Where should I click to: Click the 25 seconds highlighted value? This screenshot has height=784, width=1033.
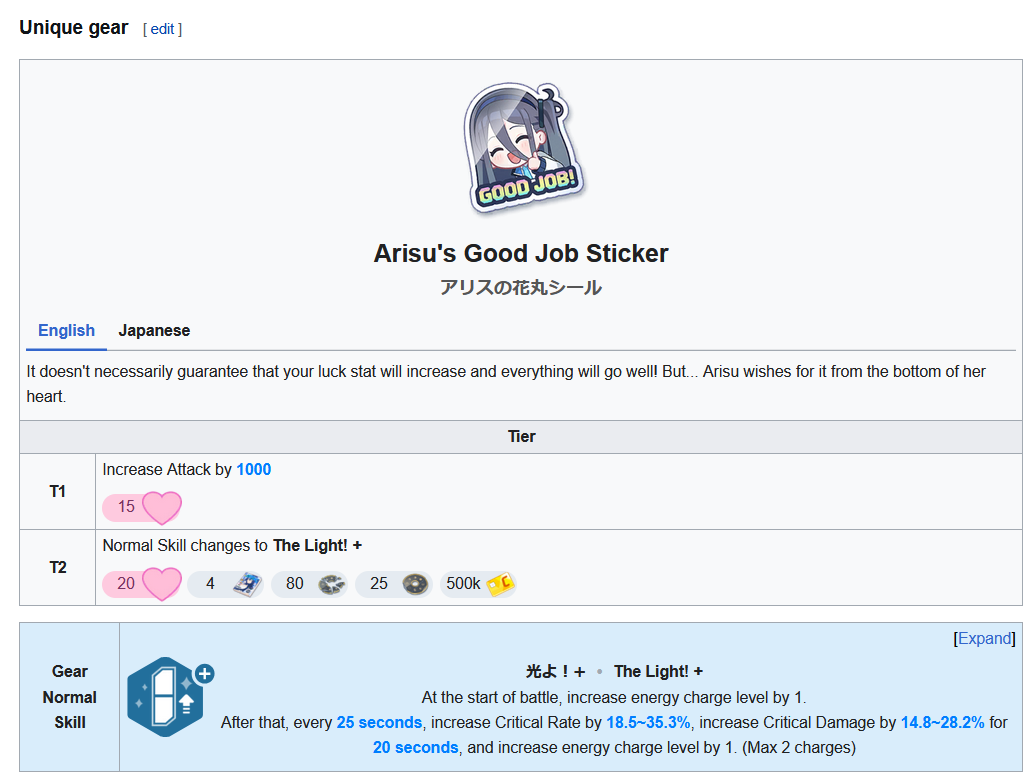(379, 723)
